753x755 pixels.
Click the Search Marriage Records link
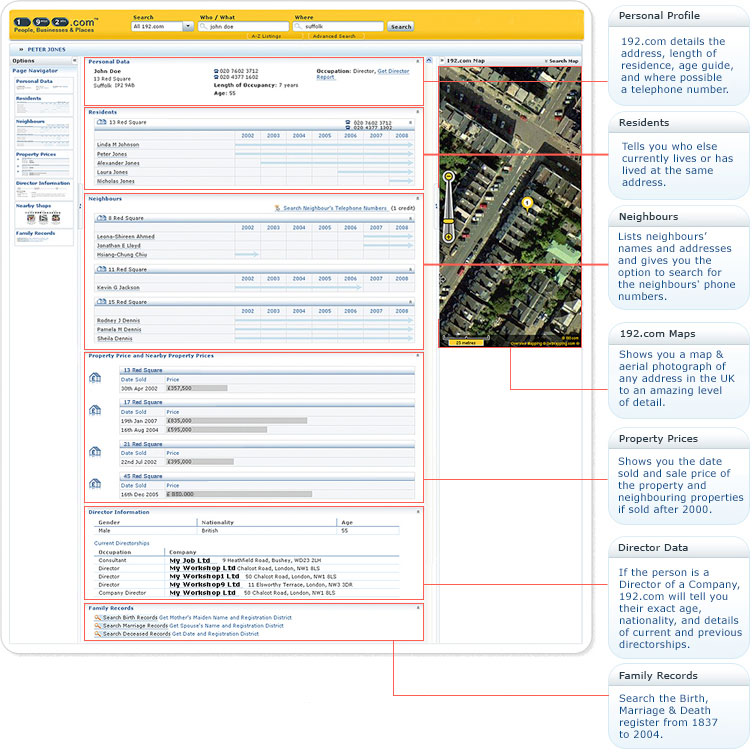[135, 626]
